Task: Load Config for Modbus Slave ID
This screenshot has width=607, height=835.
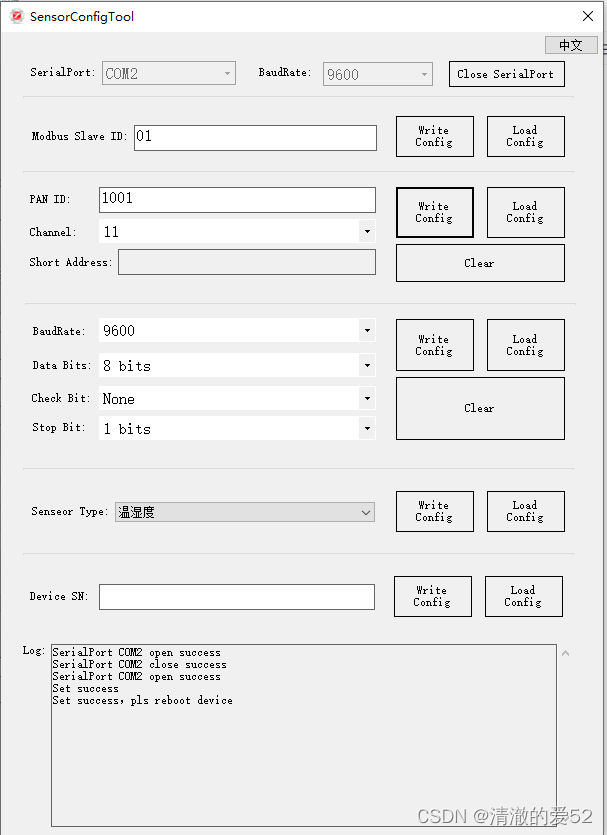Action: click(x=526, y=136)
